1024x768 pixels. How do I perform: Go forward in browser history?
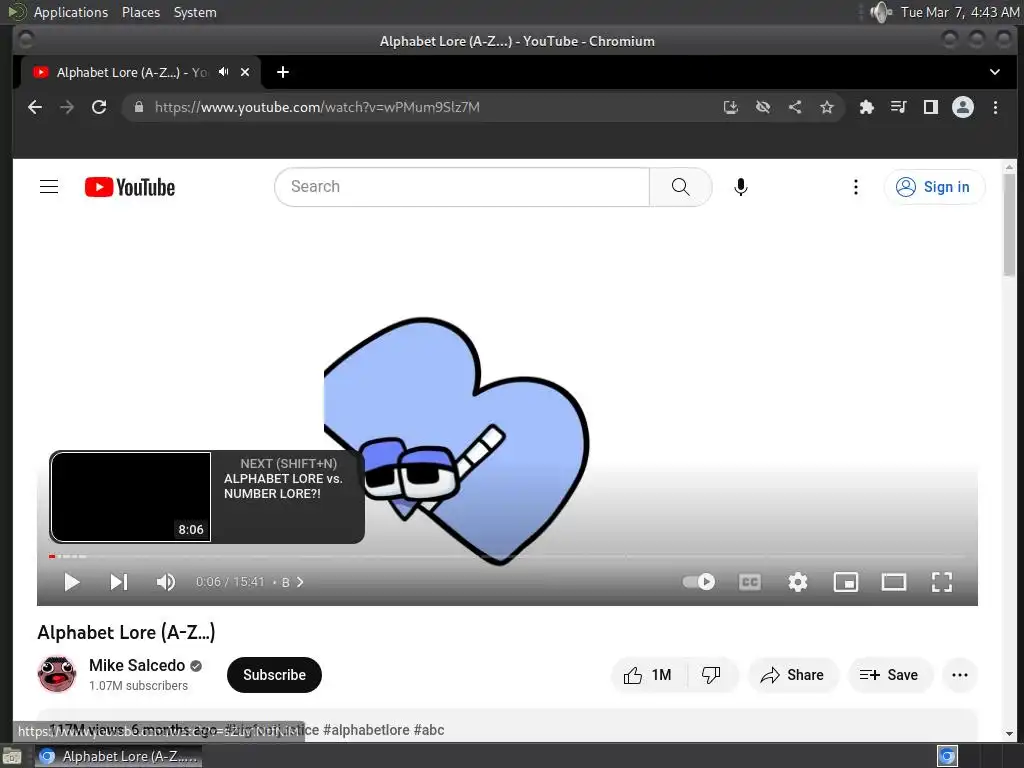coord(67,107)
